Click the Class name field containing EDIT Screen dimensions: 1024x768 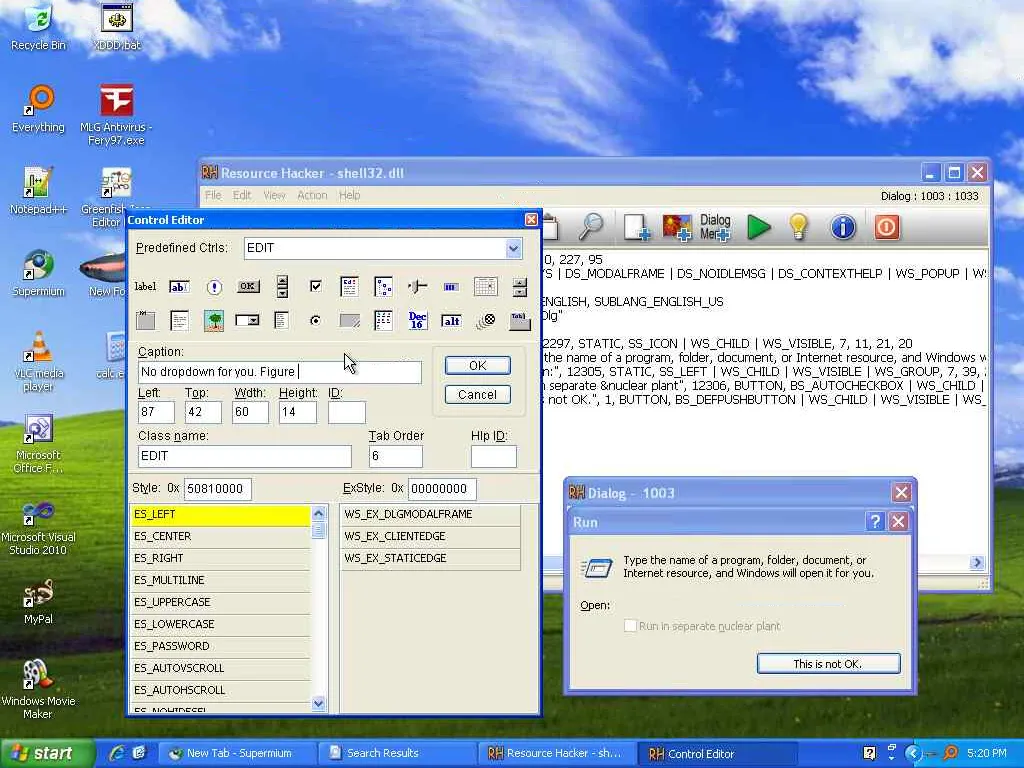click(x=244, y=456)
